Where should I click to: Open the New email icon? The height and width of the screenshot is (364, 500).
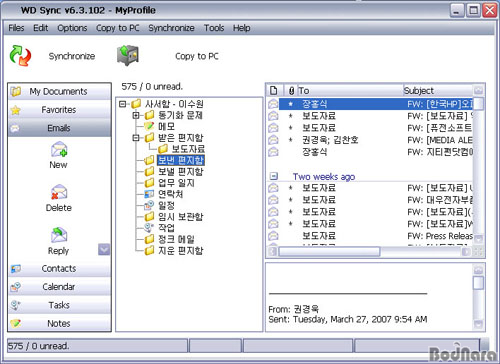tap(59, 149)
